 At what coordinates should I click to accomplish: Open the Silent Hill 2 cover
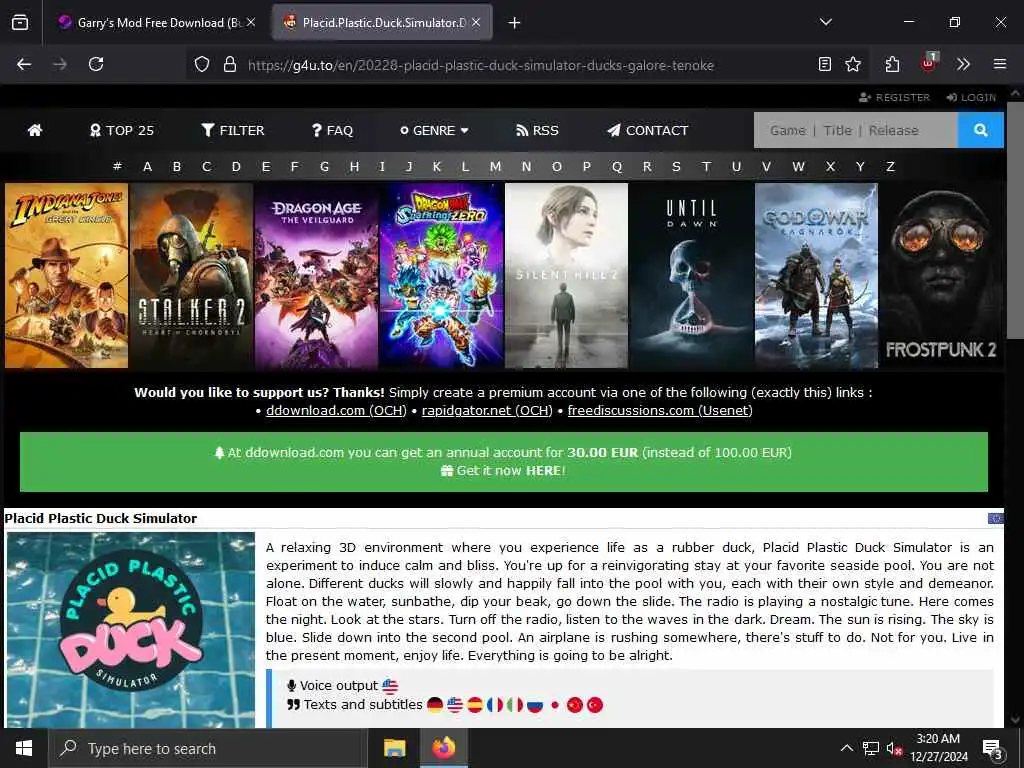point(566,276)
